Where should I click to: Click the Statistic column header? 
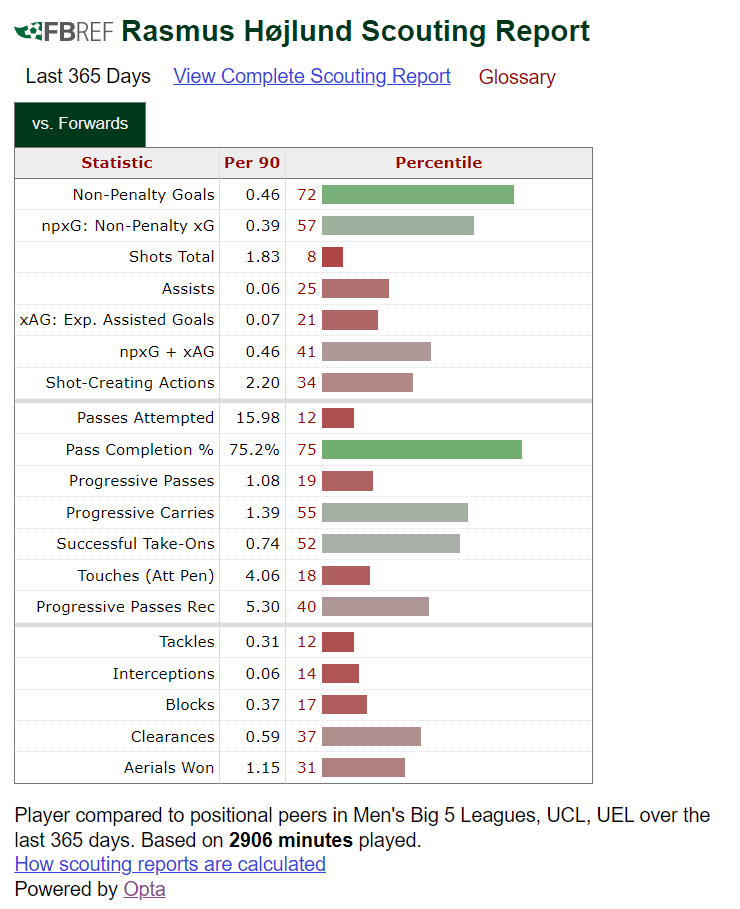point(117,163)
